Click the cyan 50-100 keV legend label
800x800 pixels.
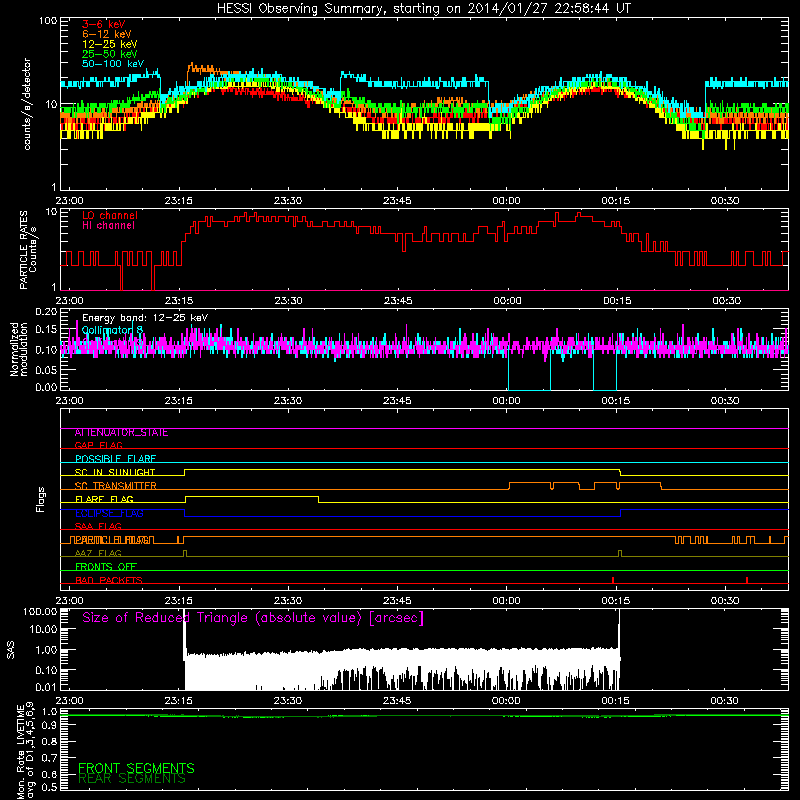(113, 64)
